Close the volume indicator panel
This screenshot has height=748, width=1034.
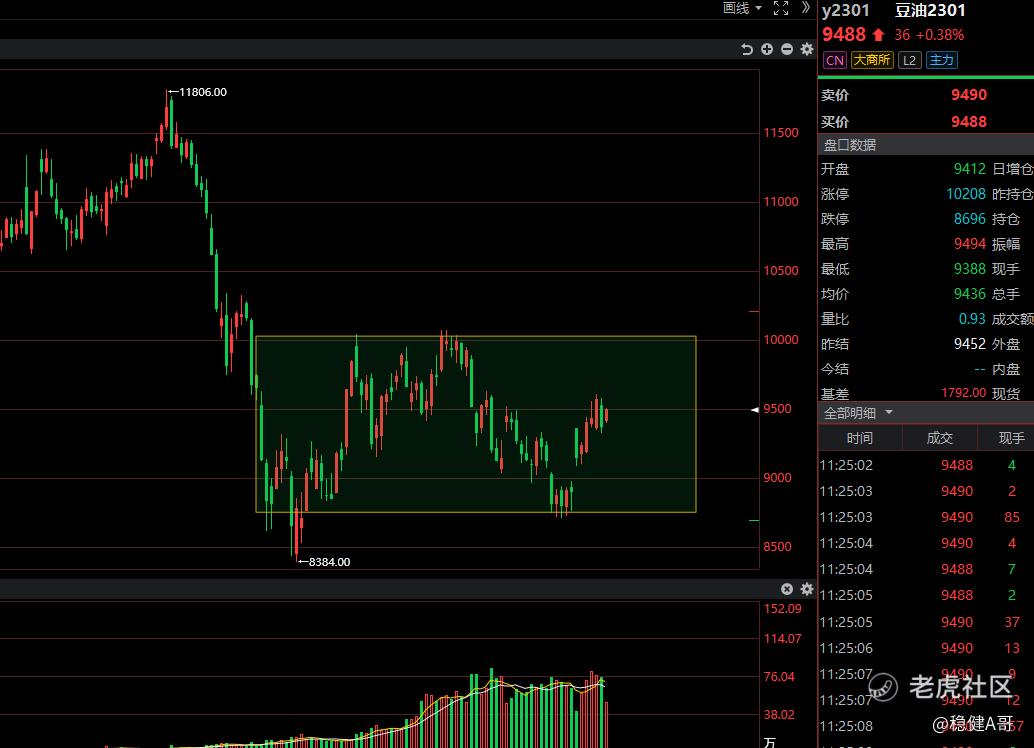(x=787, y=589)
